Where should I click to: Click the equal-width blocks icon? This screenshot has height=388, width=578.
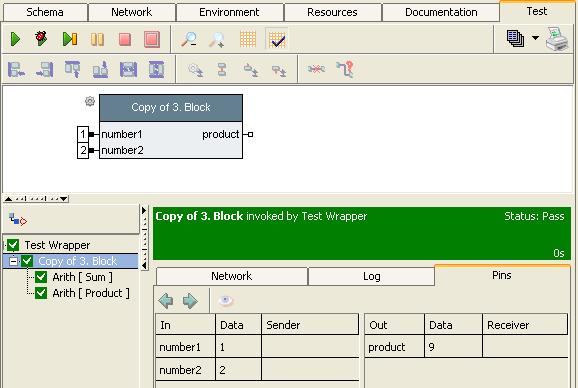click(x=128, y=70)
